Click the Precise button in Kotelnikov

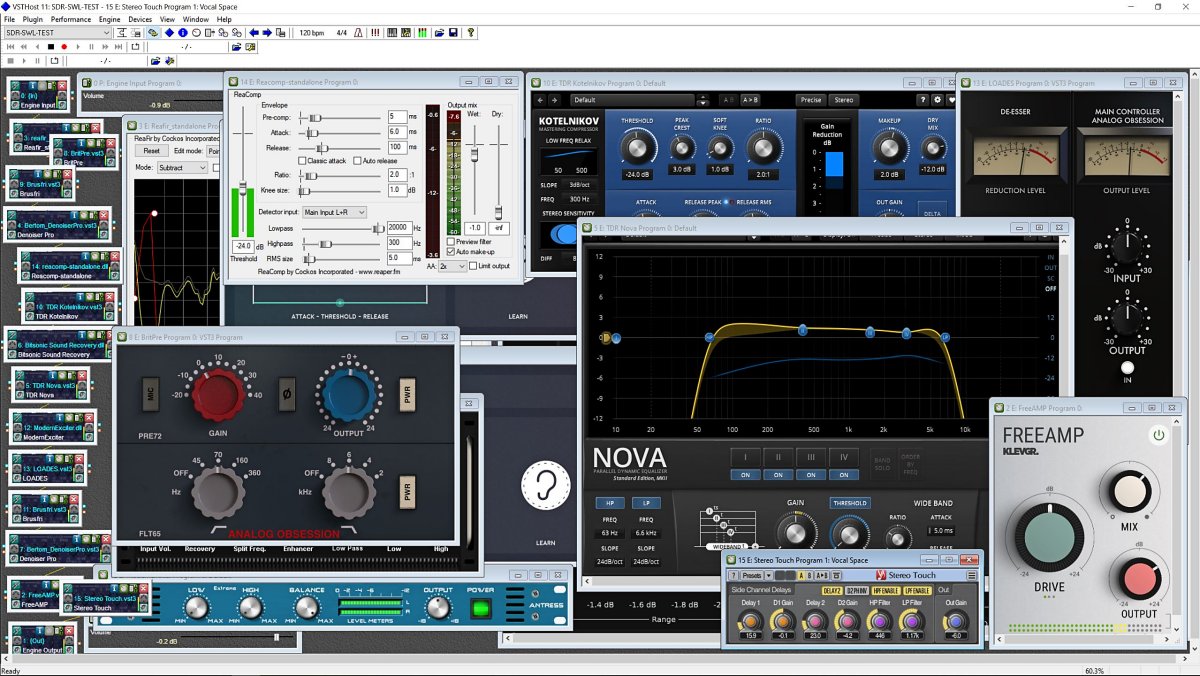810,100
